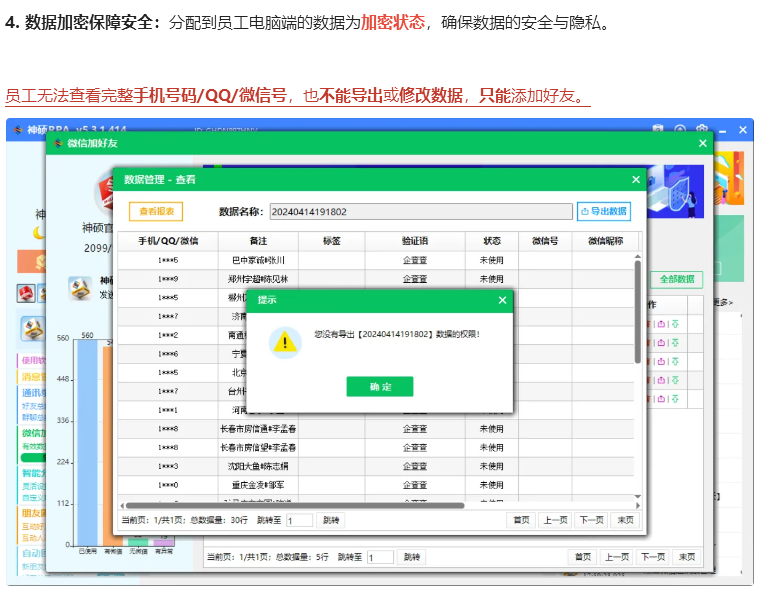Open 查看报表 report view
The height and width of the screenshot is (603, 760).
[x=156, y=211]
